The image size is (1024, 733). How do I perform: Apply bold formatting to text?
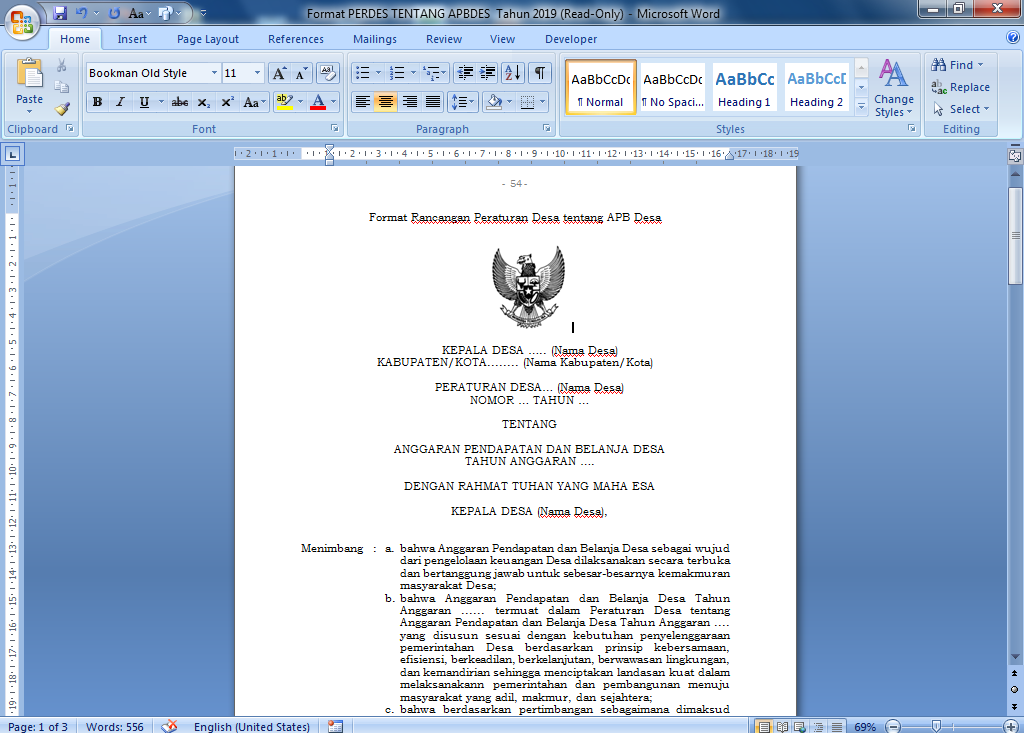(97, 100)
